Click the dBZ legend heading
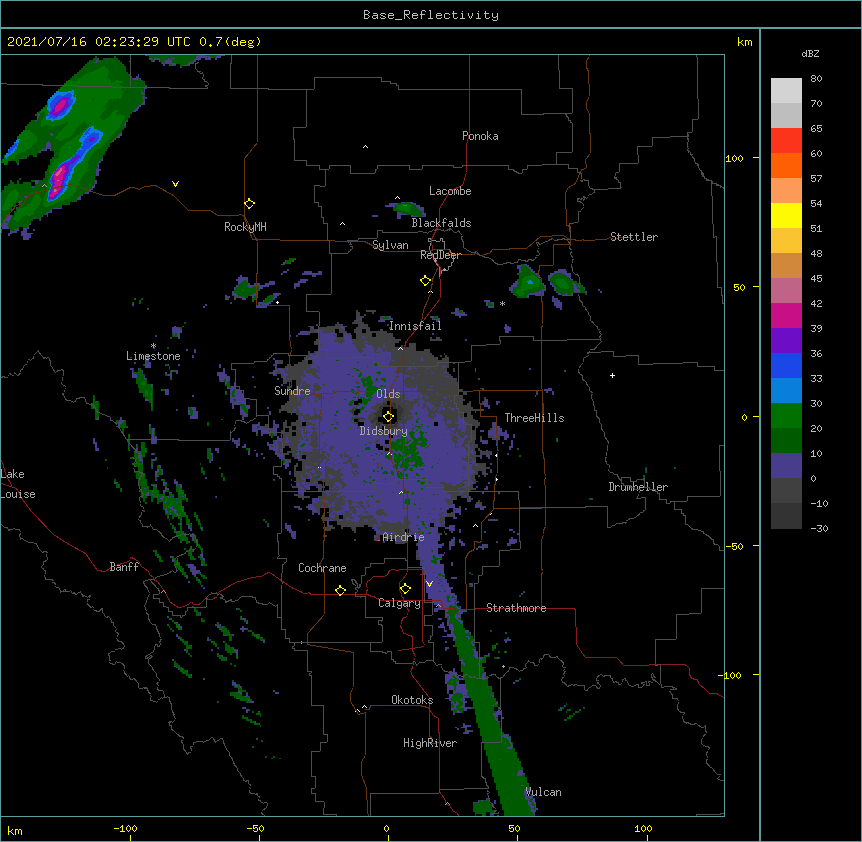Viewport: 862px width, 842px height. point(810,53)
